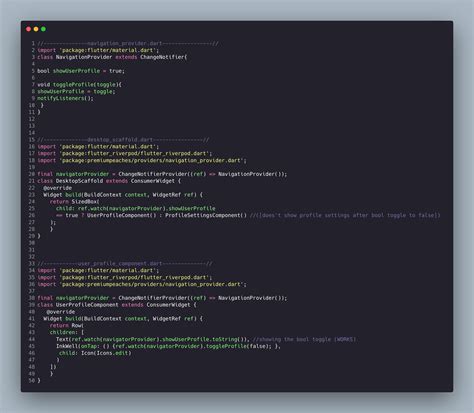Click the 'children: [' line
This screenshot has width=474, height=413.
(x=67, y=332)
